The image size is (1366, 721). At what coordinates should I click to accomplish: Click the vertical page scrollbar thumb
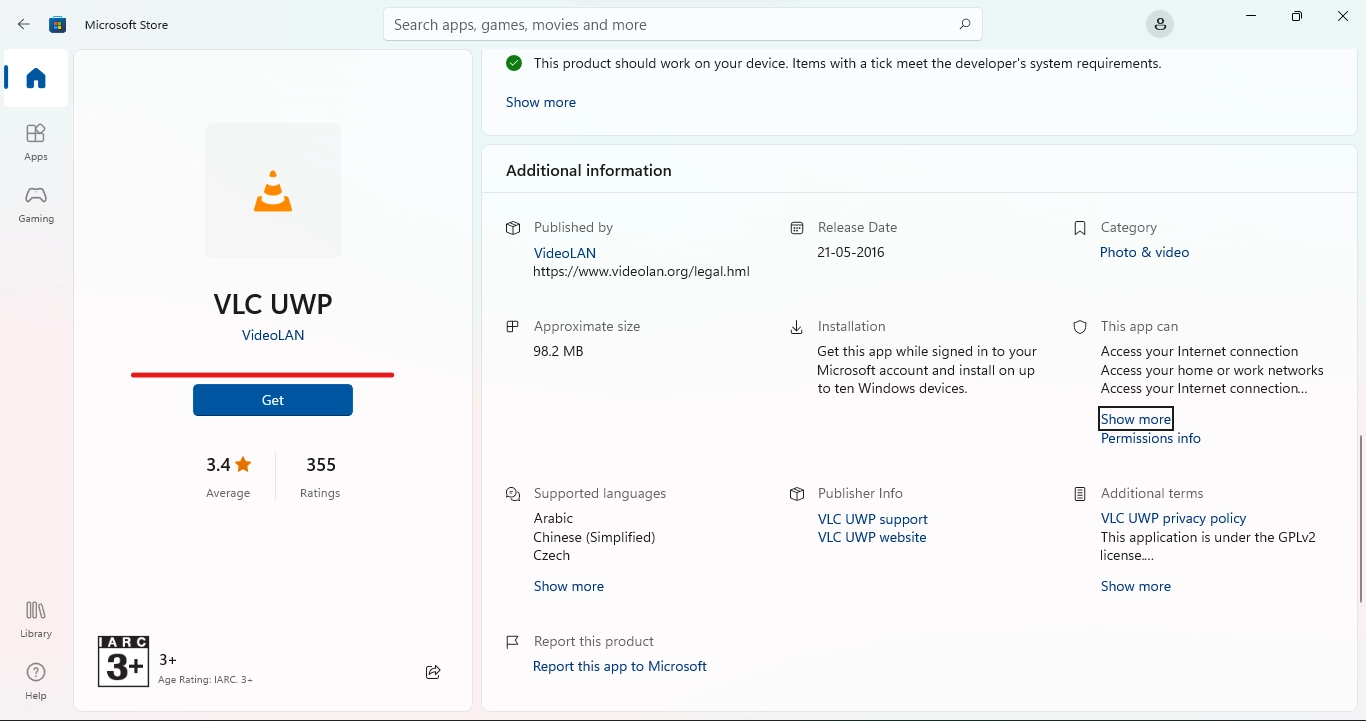(1361, 519)
